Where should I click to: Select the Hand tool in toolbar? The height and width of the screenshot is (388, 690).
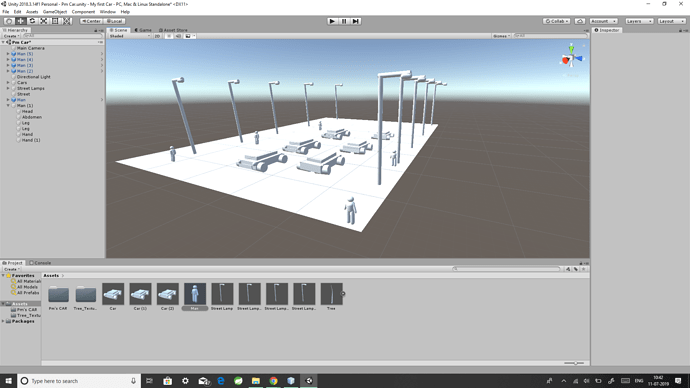(x=9, y=21)
